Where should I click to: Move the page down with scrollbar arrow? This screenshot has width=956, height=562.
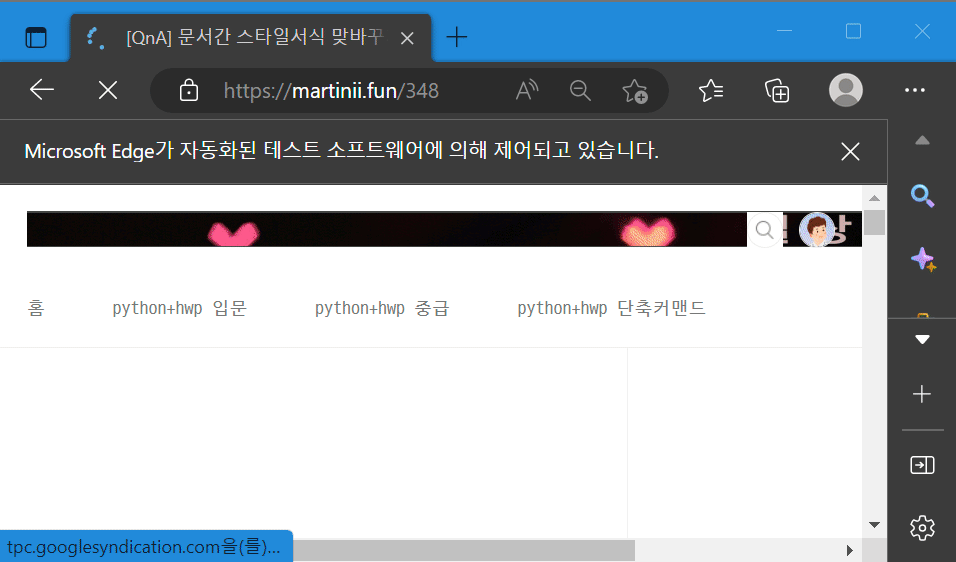click(x=874, y=525)
